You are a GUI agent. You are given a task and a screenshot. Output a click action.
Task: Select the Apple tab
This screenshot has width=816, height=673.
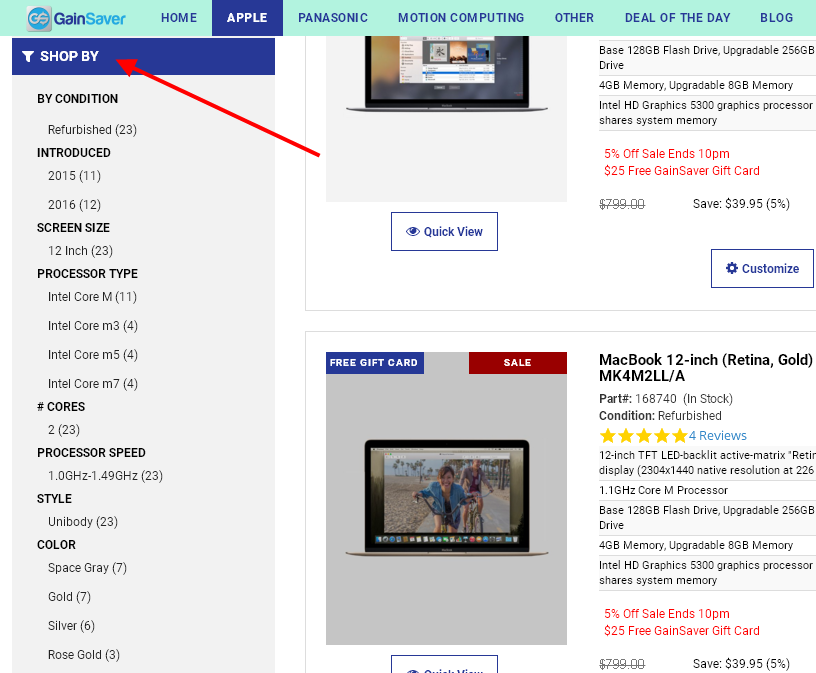click(x=247, y=18)
